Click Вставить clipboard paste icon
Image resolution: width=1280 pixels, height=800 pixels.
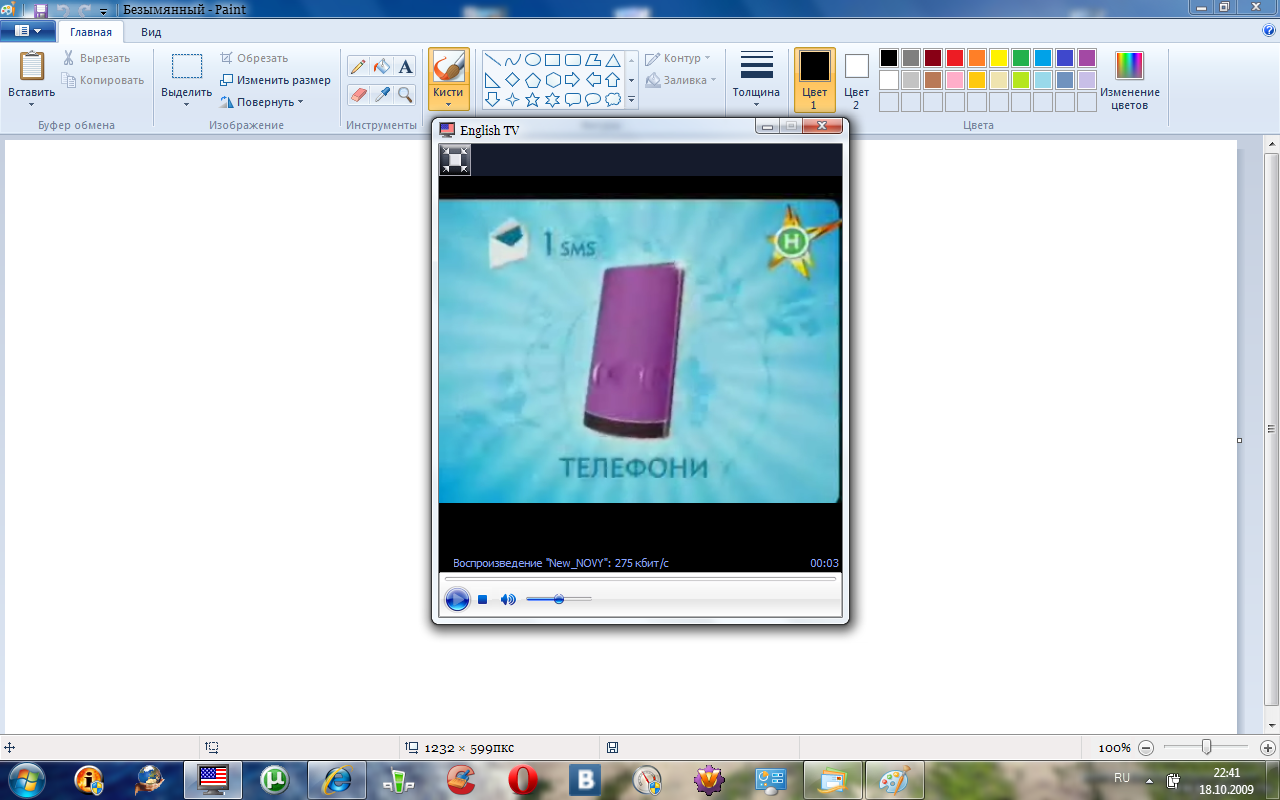[31, 67]
